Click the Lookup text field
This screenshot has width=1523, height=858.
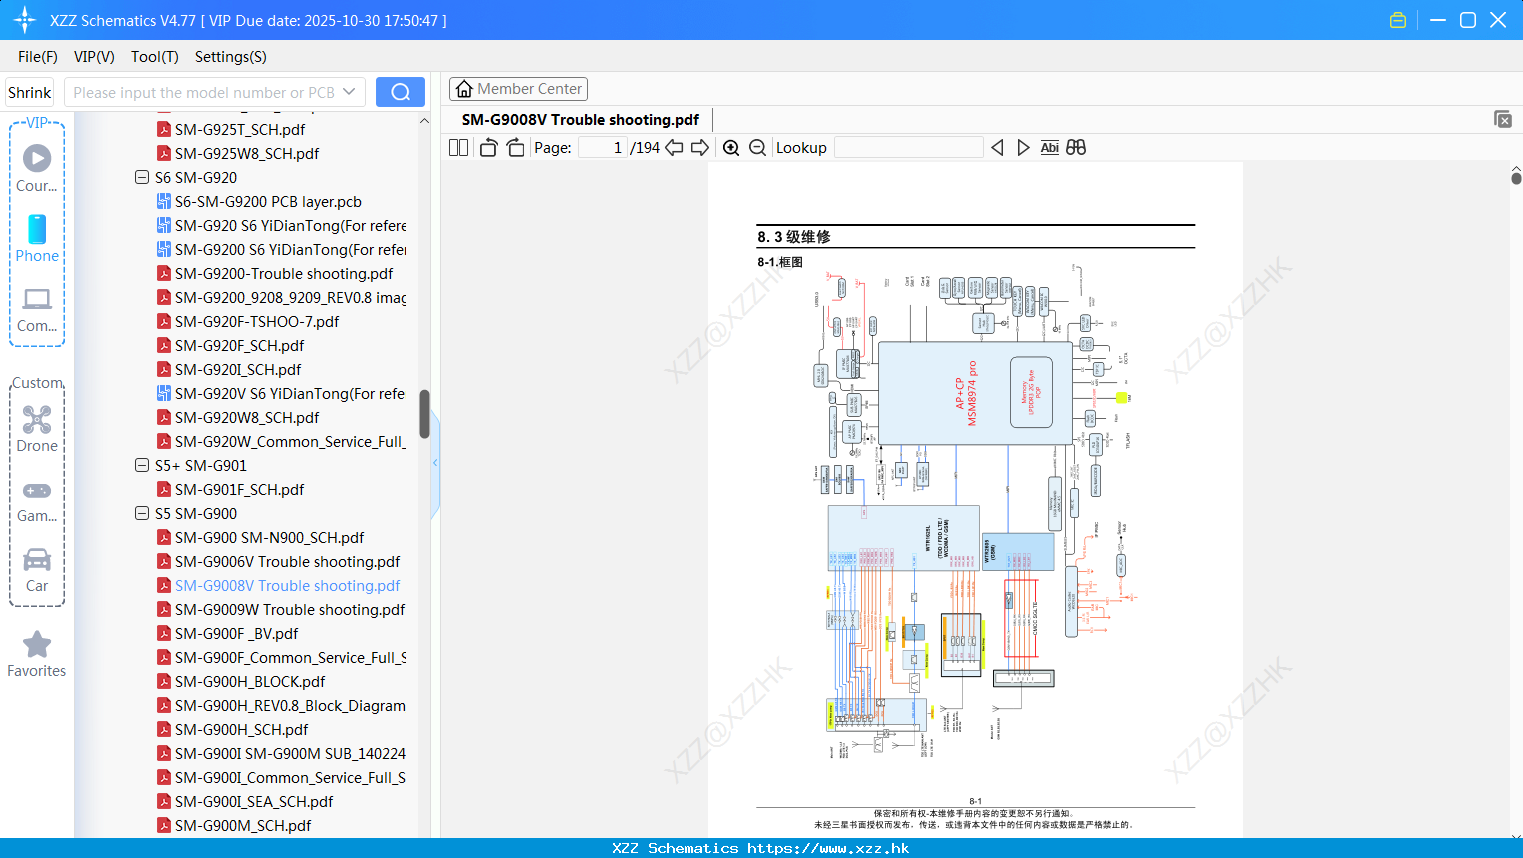click(909, 148)
